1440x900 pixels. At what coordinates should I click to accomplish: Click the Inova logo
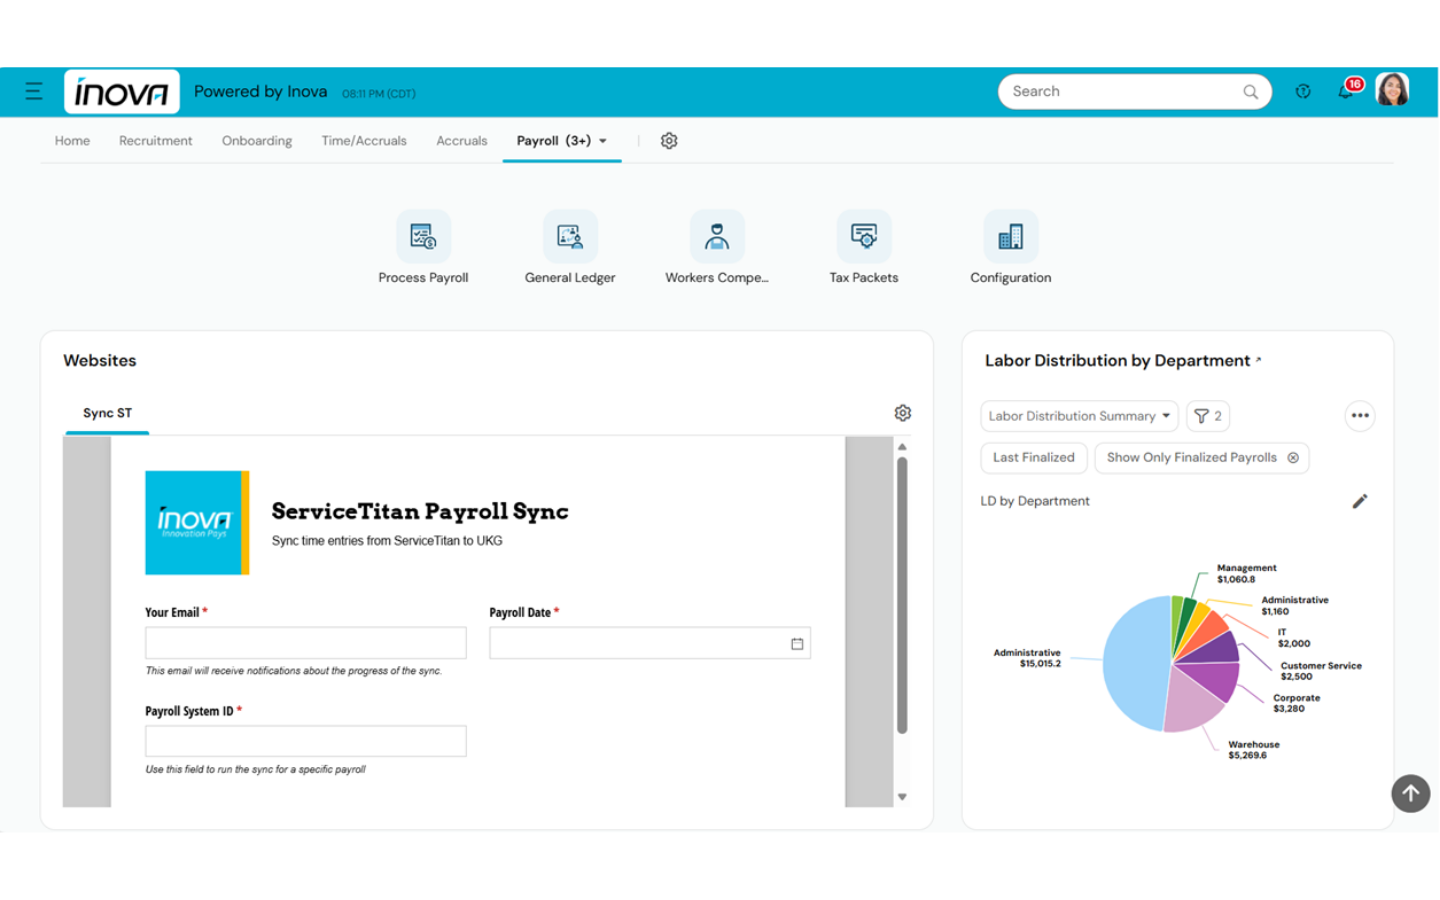[x=122, y=92]
